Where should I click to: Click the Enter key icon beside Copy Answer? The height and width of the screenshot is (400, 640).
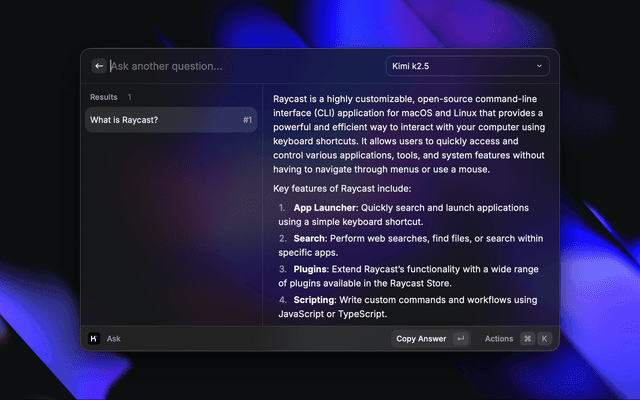click(x=460, y=339)
